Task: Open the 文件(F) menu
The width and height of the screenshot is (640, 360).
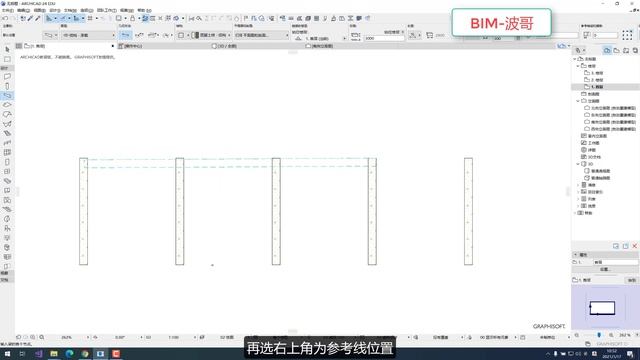Action: [x=8, y=10]
